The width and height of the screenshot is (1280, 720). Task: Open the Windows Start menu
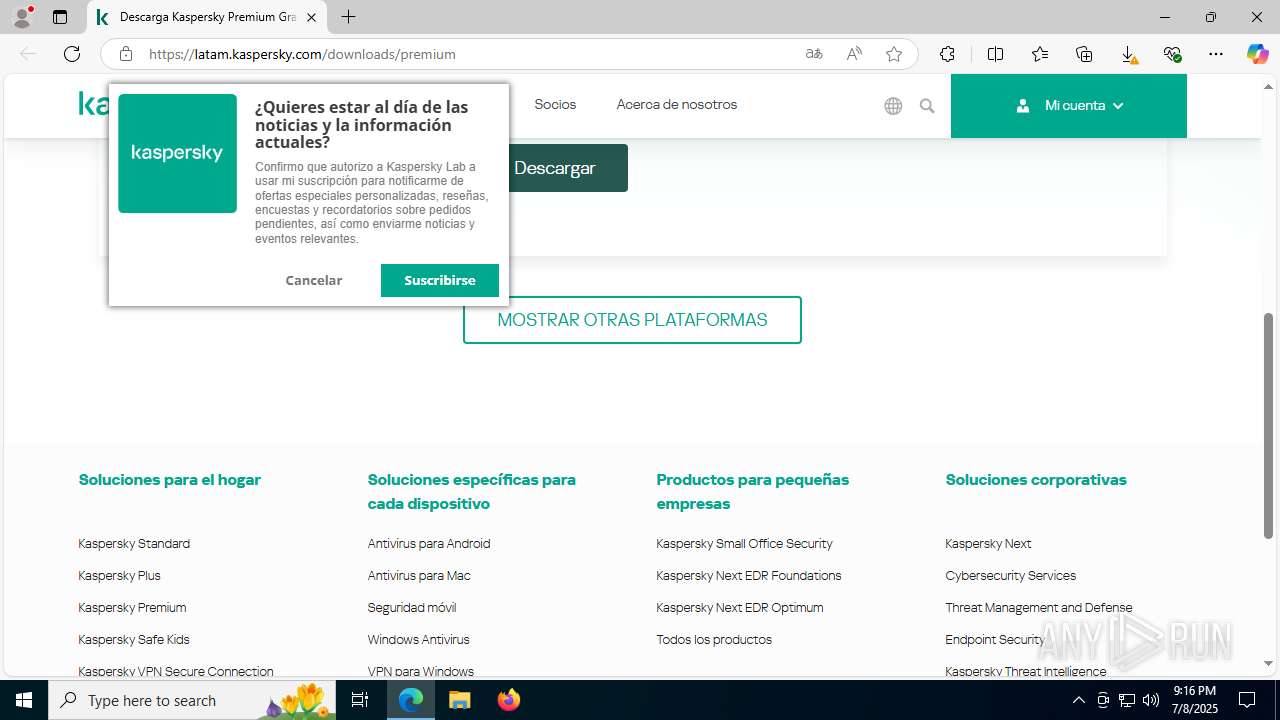pos(24,700)
